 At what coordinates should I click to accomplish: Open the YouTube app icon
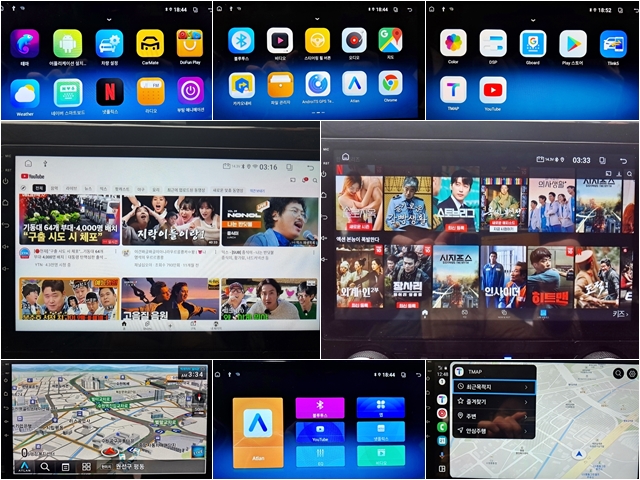point(493,90)
